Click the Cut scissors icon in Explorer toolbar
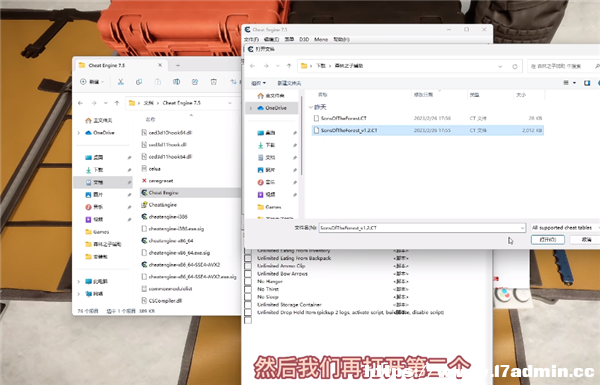600x385 pixels. pyautogui.click(x=121, y=82)
